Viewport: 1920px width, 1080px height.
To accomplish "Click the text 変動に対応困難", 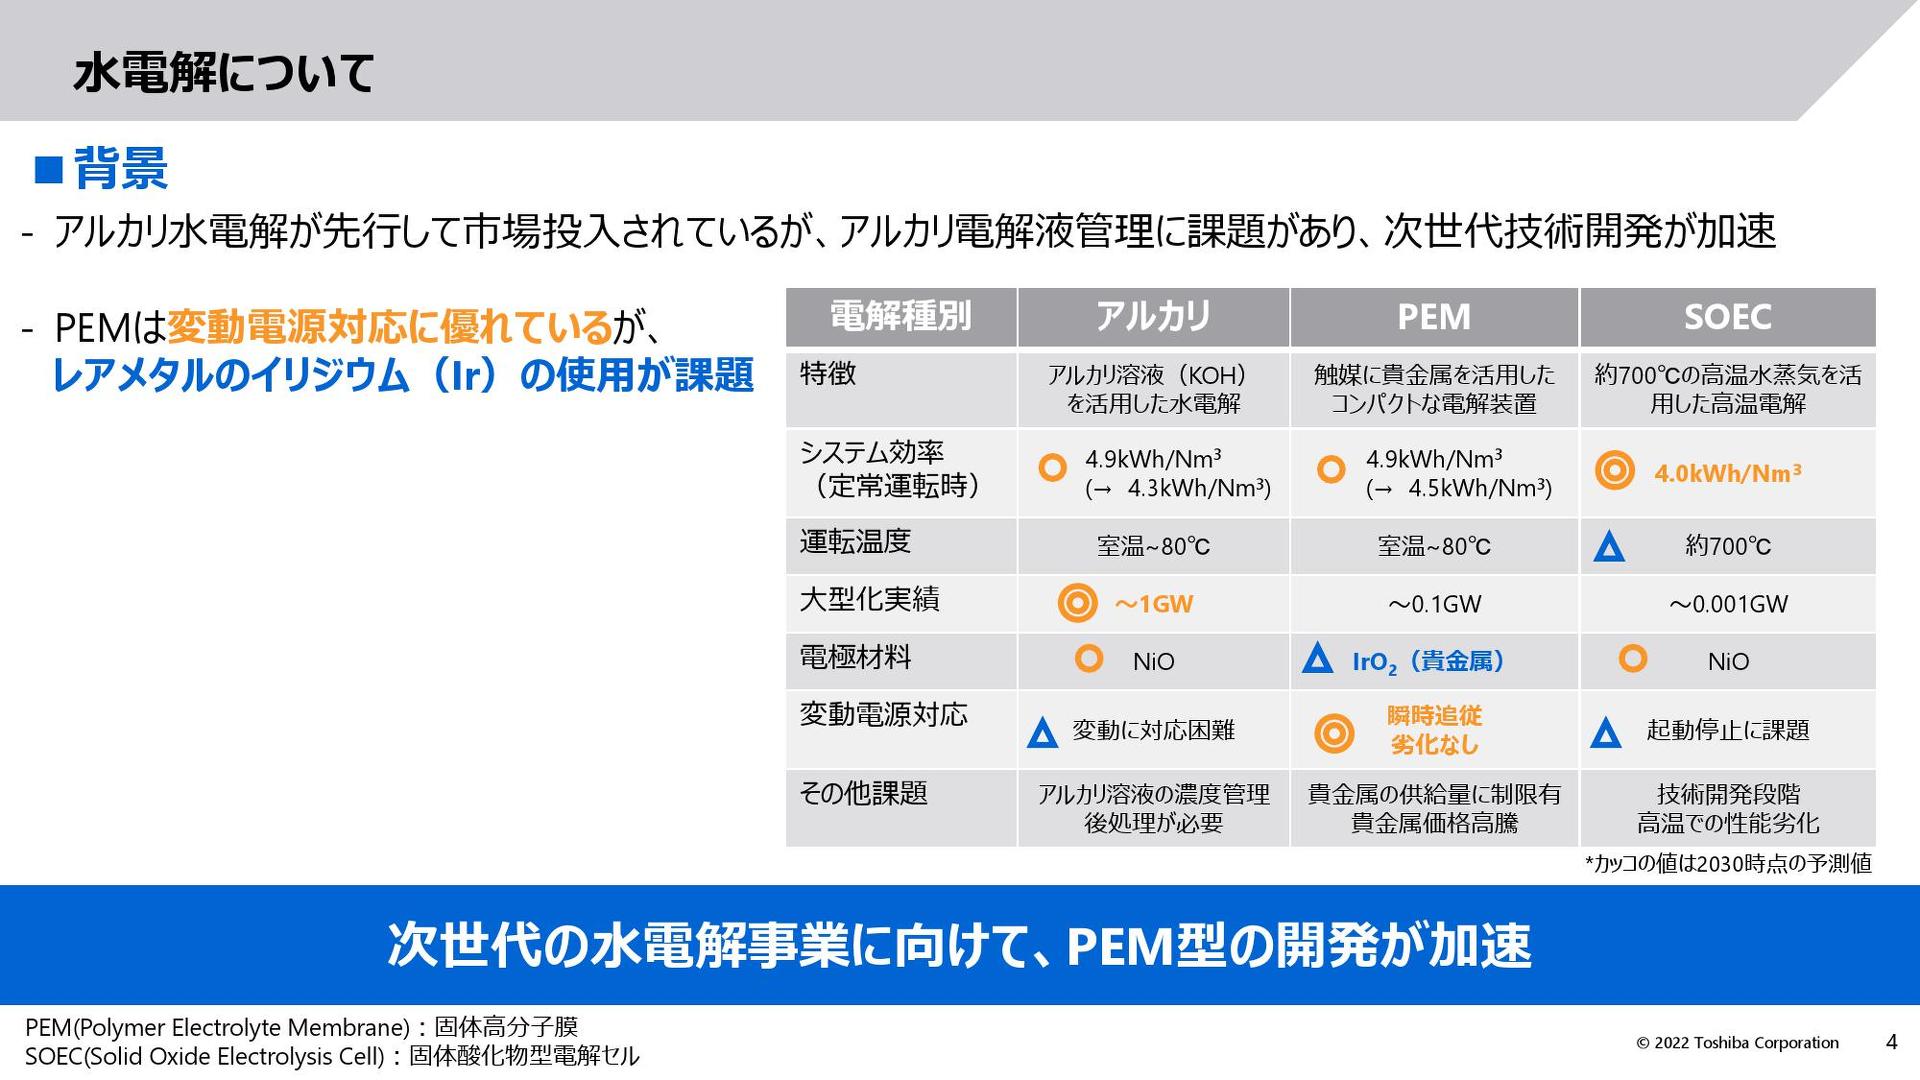I will (1153, 730).
